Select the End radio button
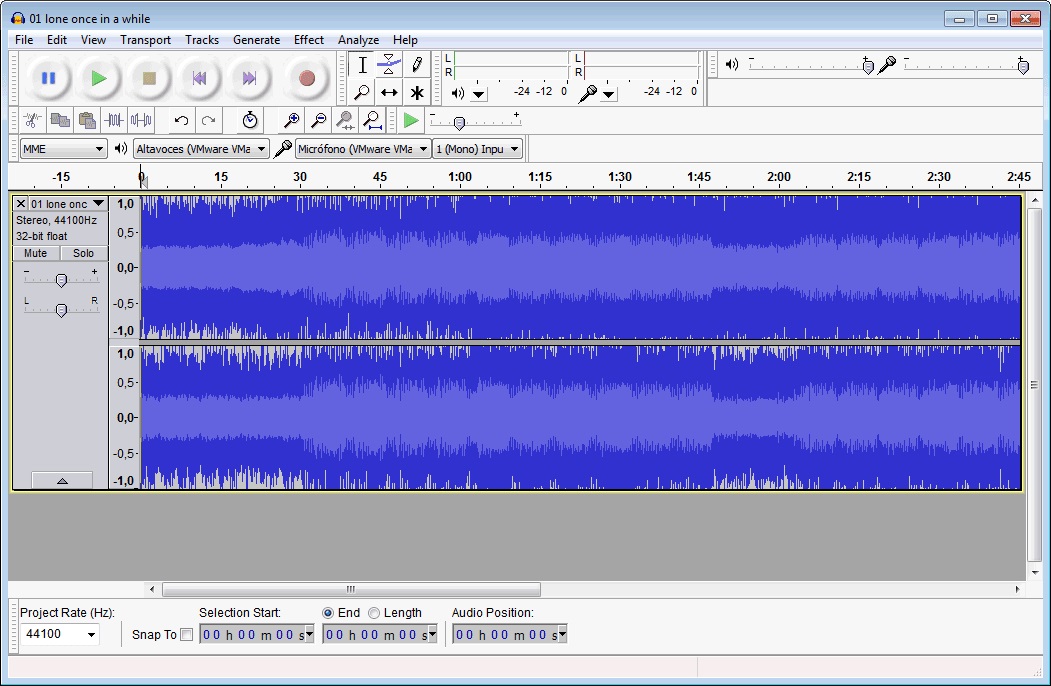This screenshot has width=1051, height=686. coord(328,613)
